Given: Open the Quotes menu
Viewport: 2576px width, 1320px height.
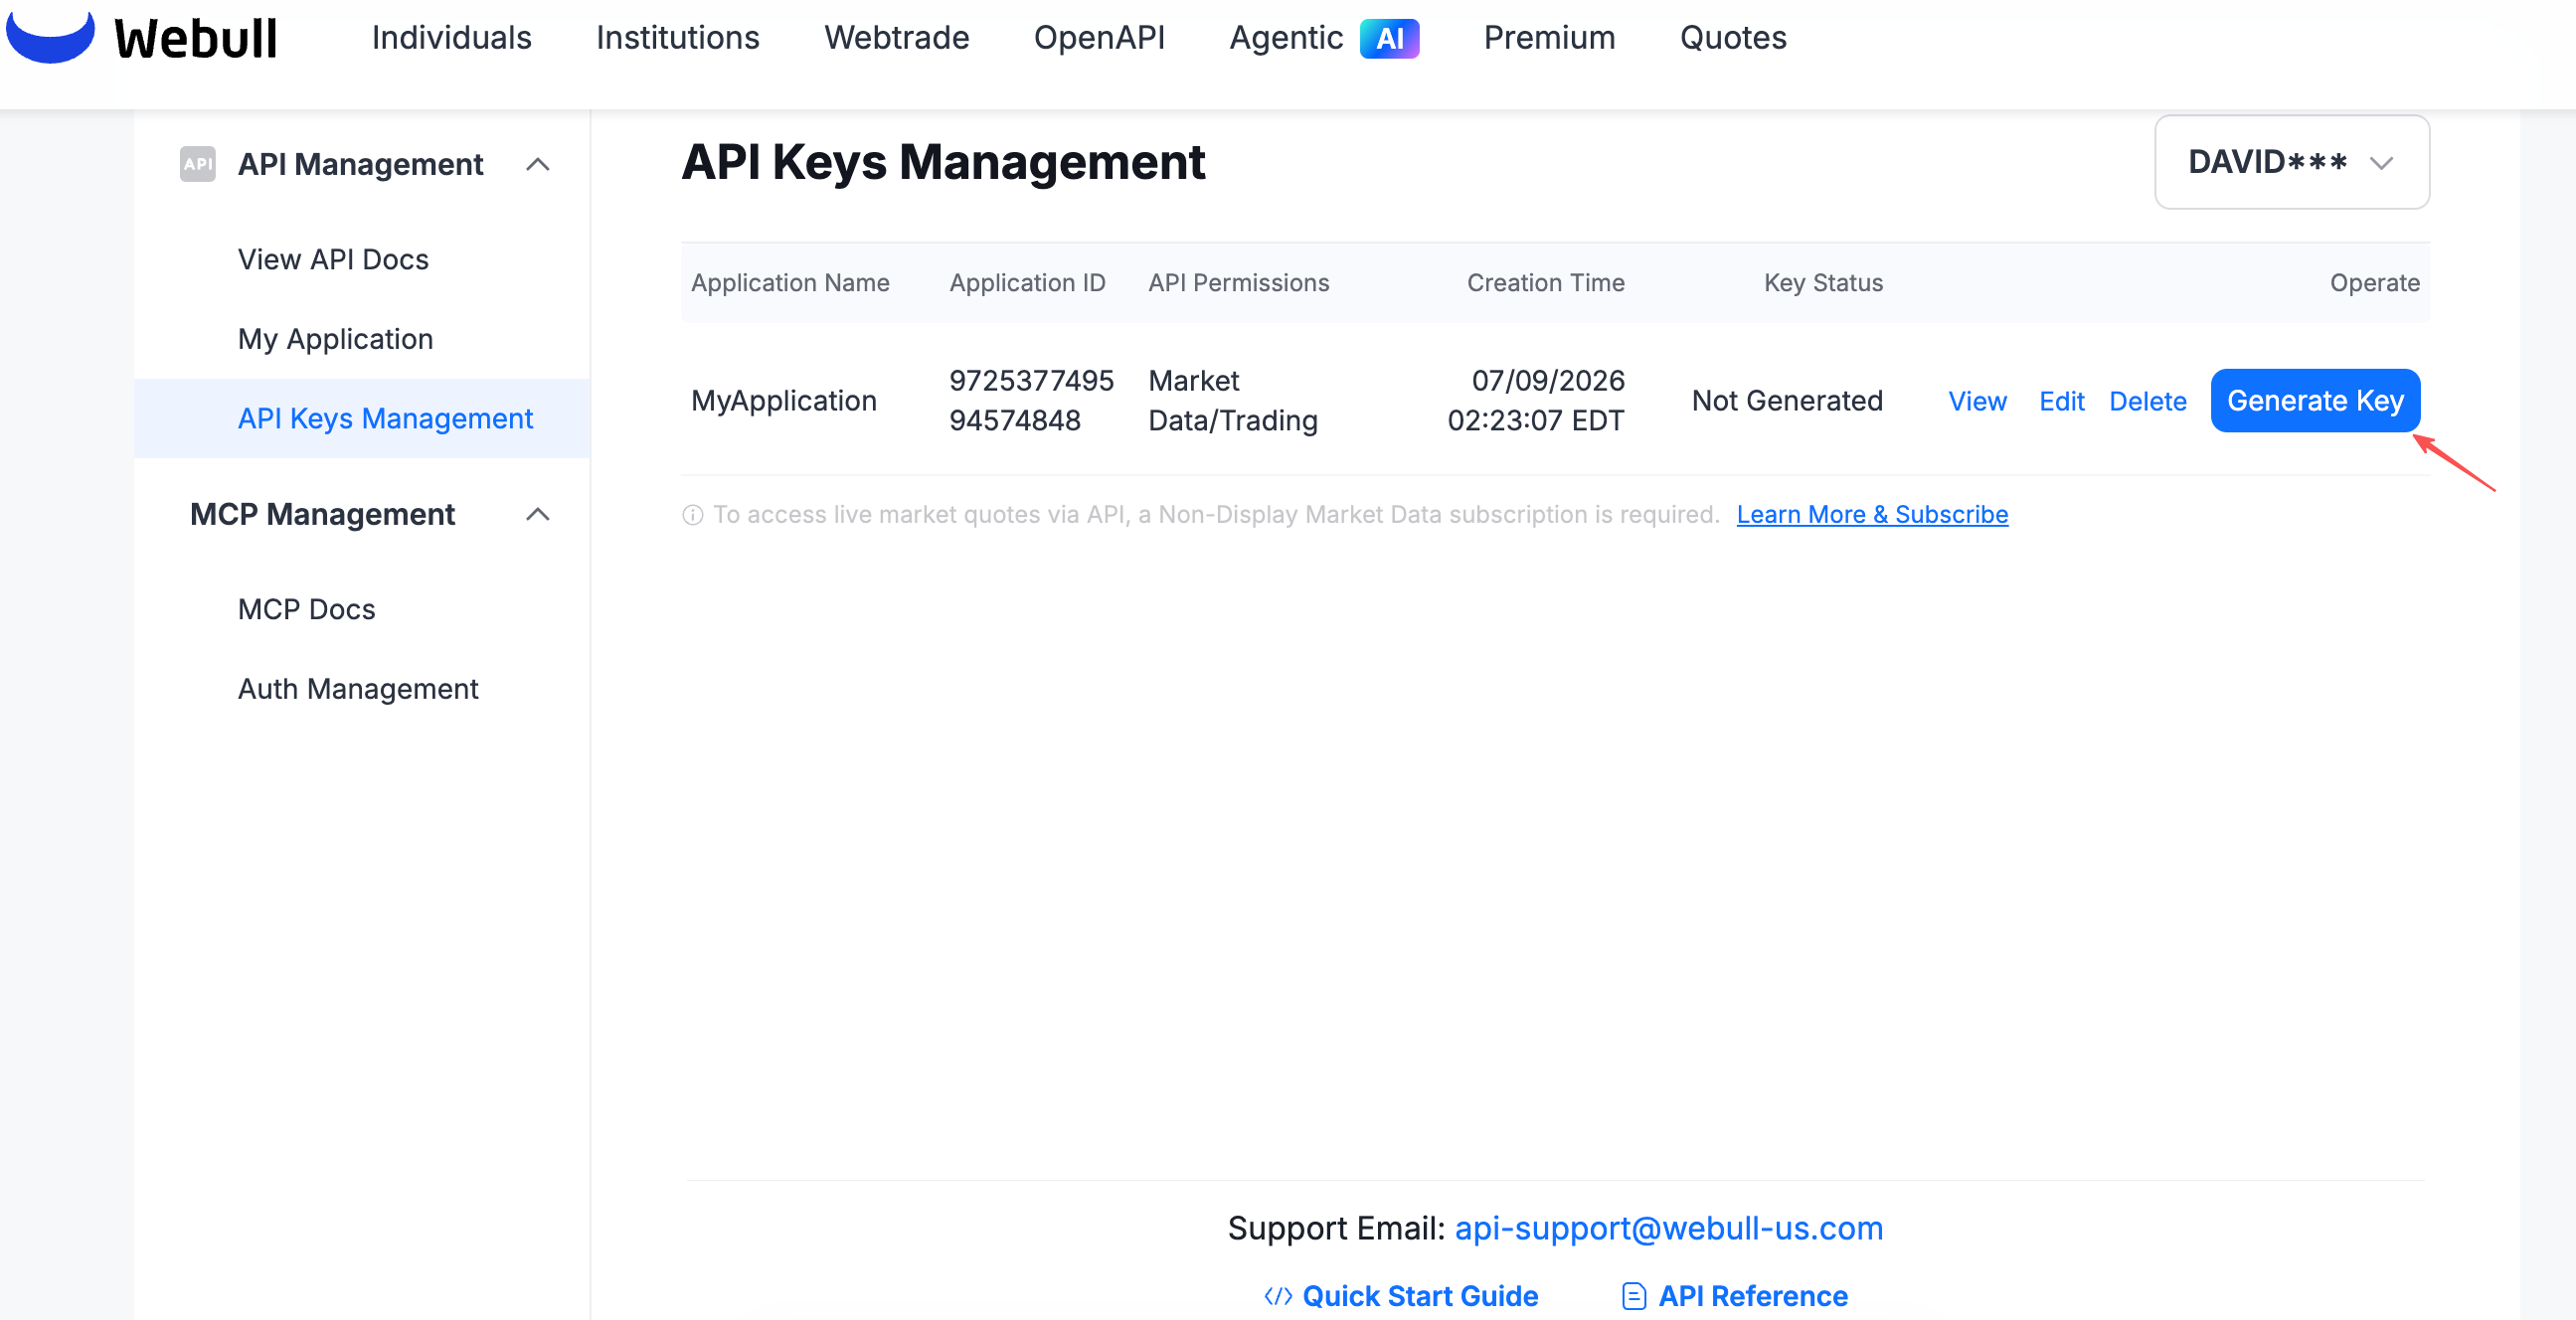Looking at the screenshot, I should (x=1733, y=38).
